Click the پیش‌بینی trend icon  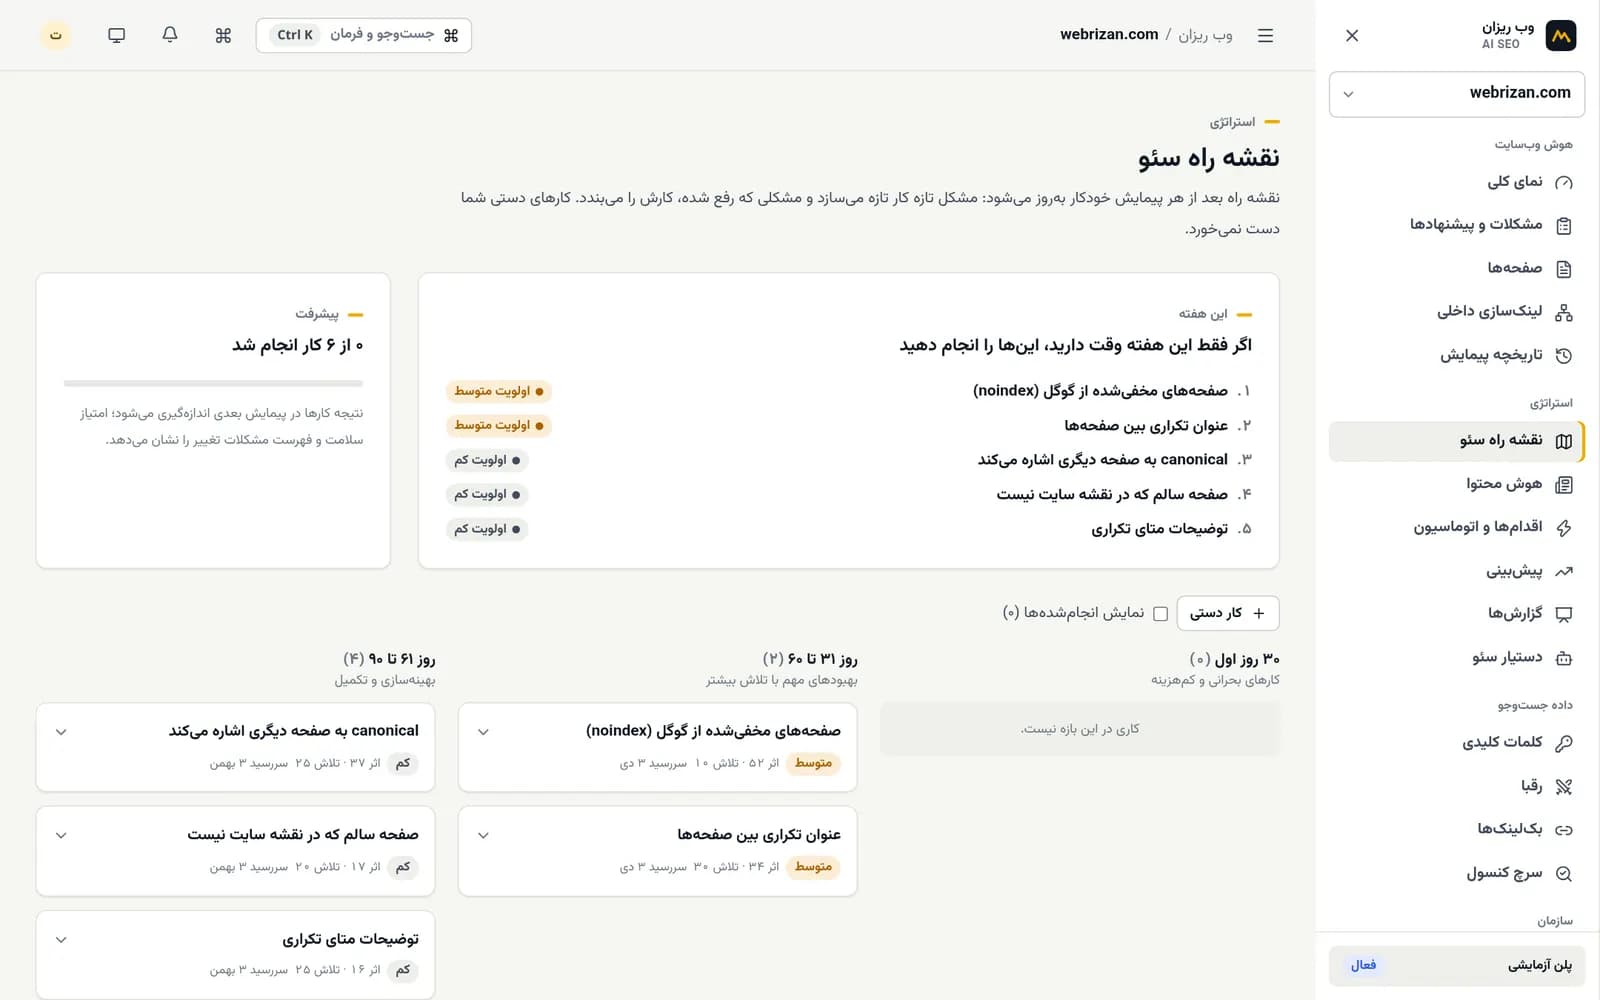pyautogui.click(x=1564, y=571)
